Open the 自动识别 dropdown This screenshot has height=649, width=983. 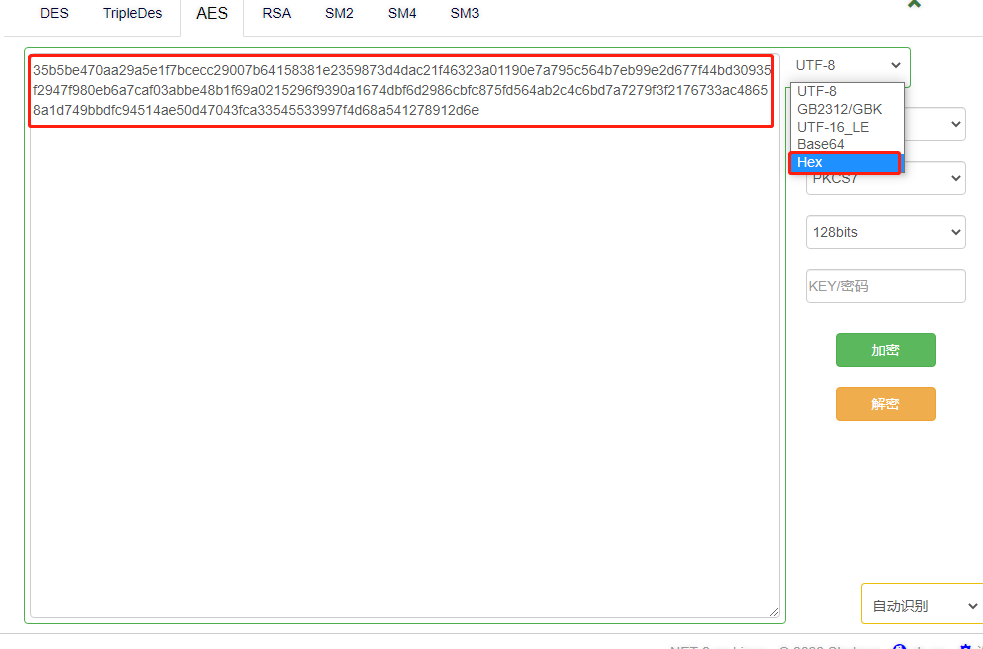tap(922, 606)
